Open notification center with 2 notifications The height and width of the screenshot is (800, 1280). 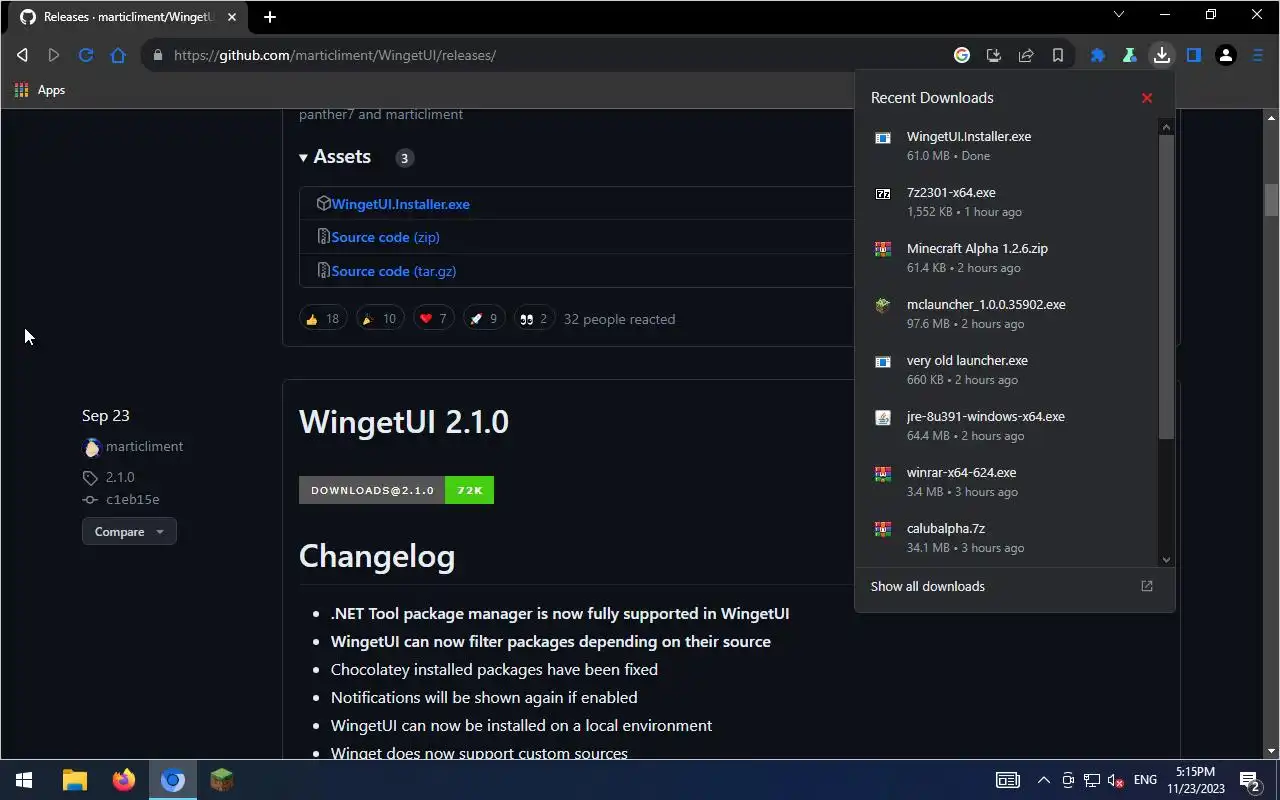pyautogui.click(x=1249, y=780)
